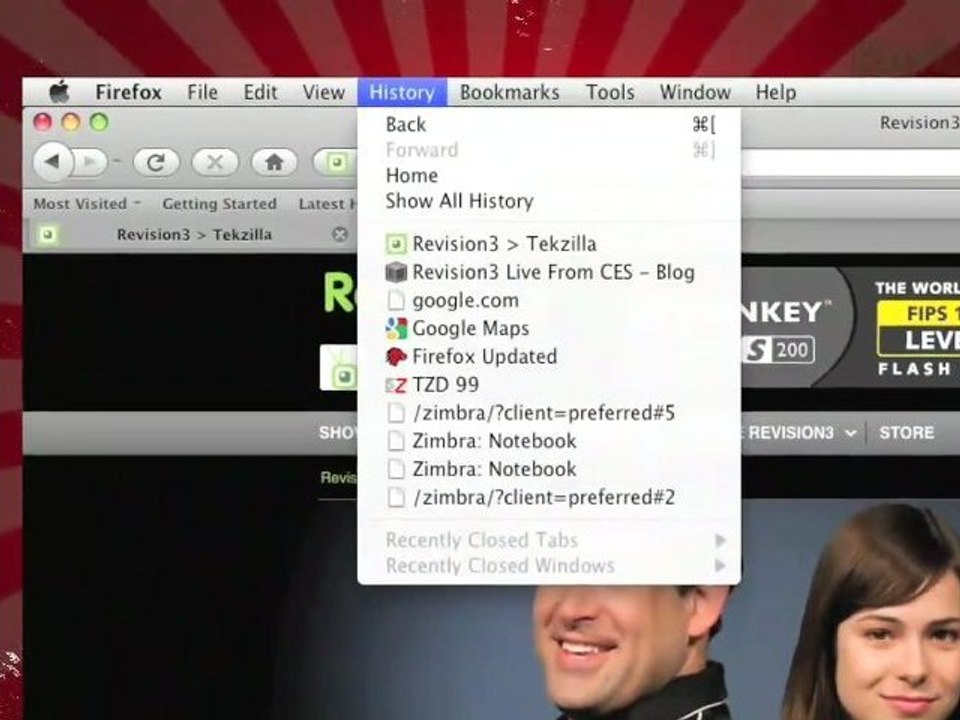Choose Back in the History menu
The image size is (960, 720).
point(549,125)
